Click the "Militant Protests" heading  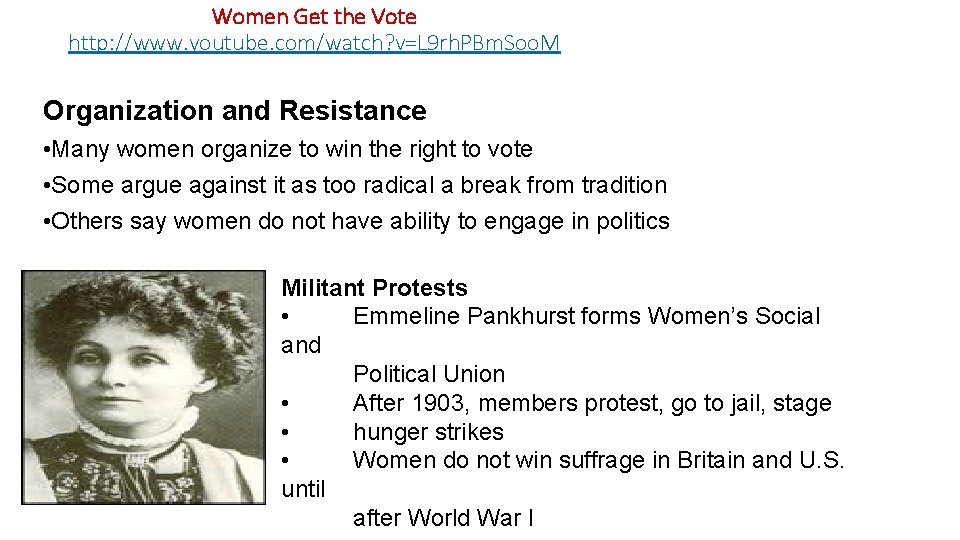[x=374, y=288]
